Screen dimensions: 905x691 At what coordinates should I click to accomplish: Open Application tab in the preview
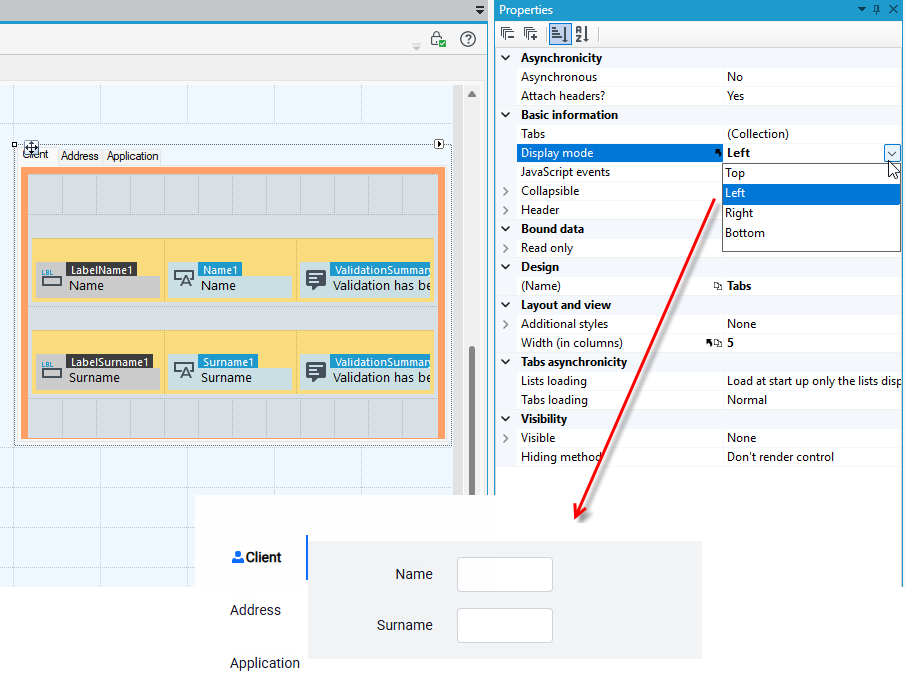pos(265,663)
